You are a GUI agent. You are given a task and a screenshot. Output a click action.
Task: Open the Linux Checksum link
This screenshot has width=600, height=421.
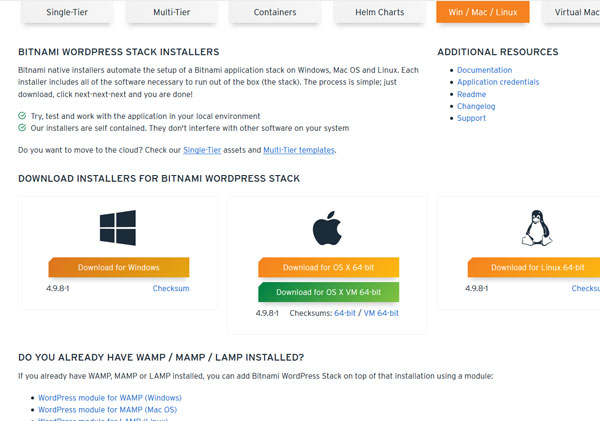[586, 288]
